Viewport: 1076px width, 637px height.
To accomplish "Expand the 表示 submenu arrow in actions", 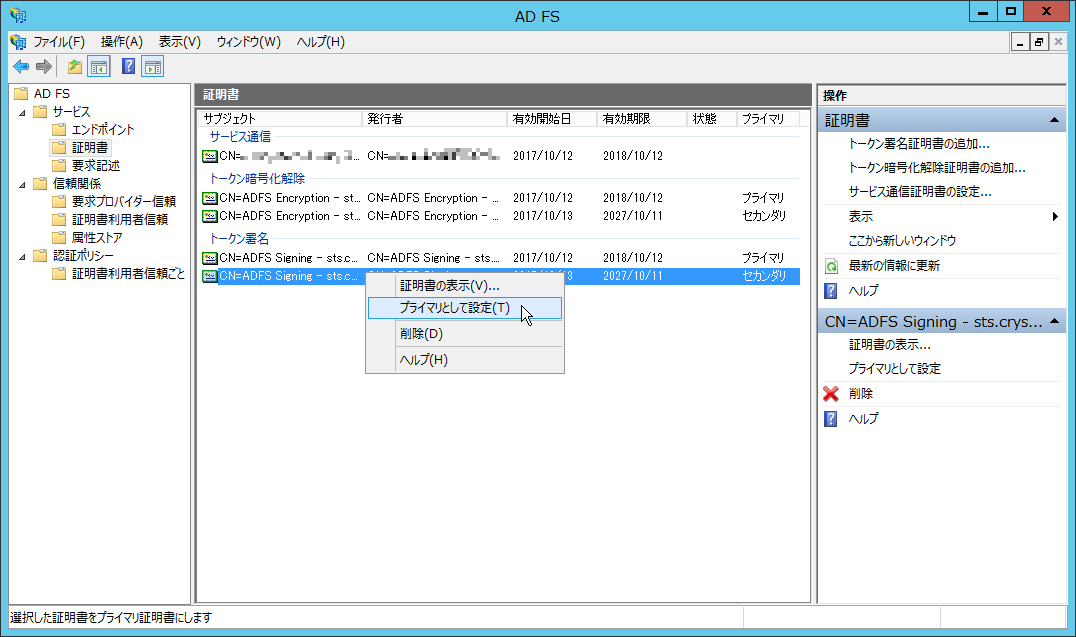I will pos(1055,216).
